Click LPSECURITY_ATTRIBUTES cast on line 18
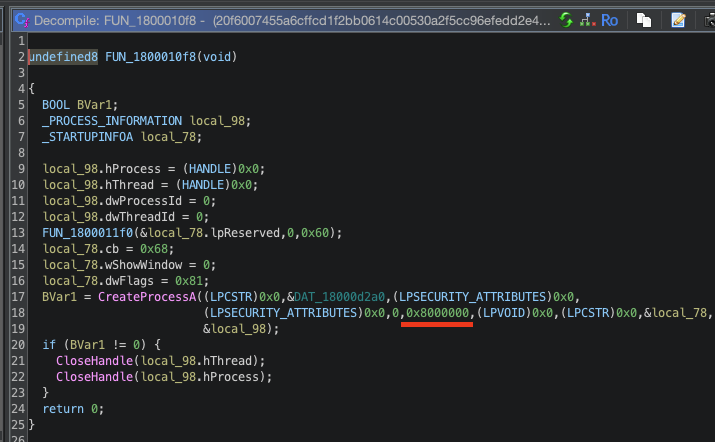Screen dimensions: 715x442 click(283, 312)
